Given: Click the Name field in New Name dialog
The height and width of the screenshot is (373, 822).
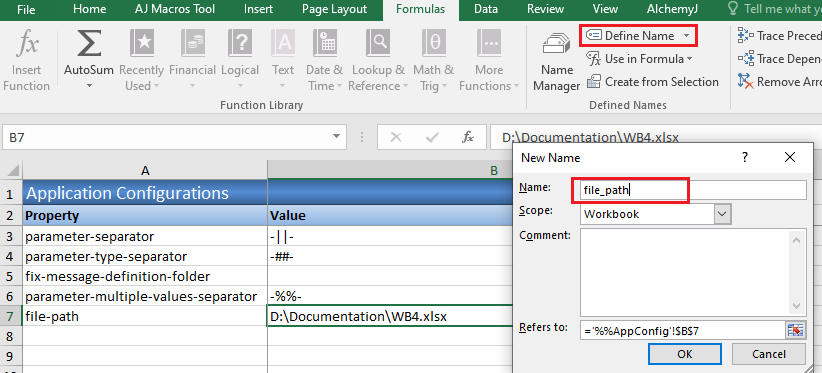Looking at the screenshot, I should point(693,190).
